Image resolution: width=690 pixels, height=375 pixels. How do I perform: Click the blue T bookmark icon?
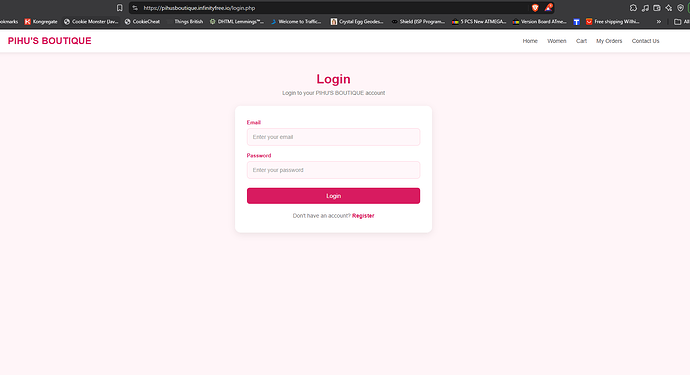(x=576, y=22)
